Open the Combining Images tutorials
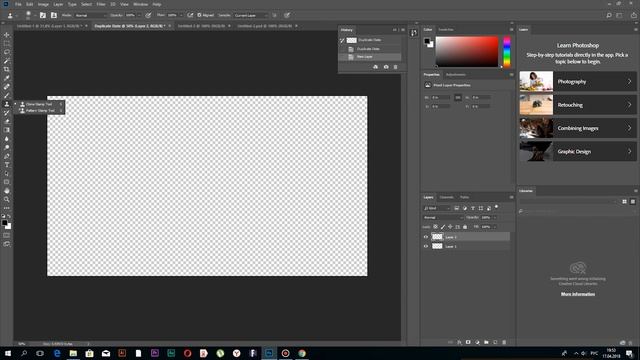This screenshot has height=360, width=640. pyautogui.click(x=578, y=128)
